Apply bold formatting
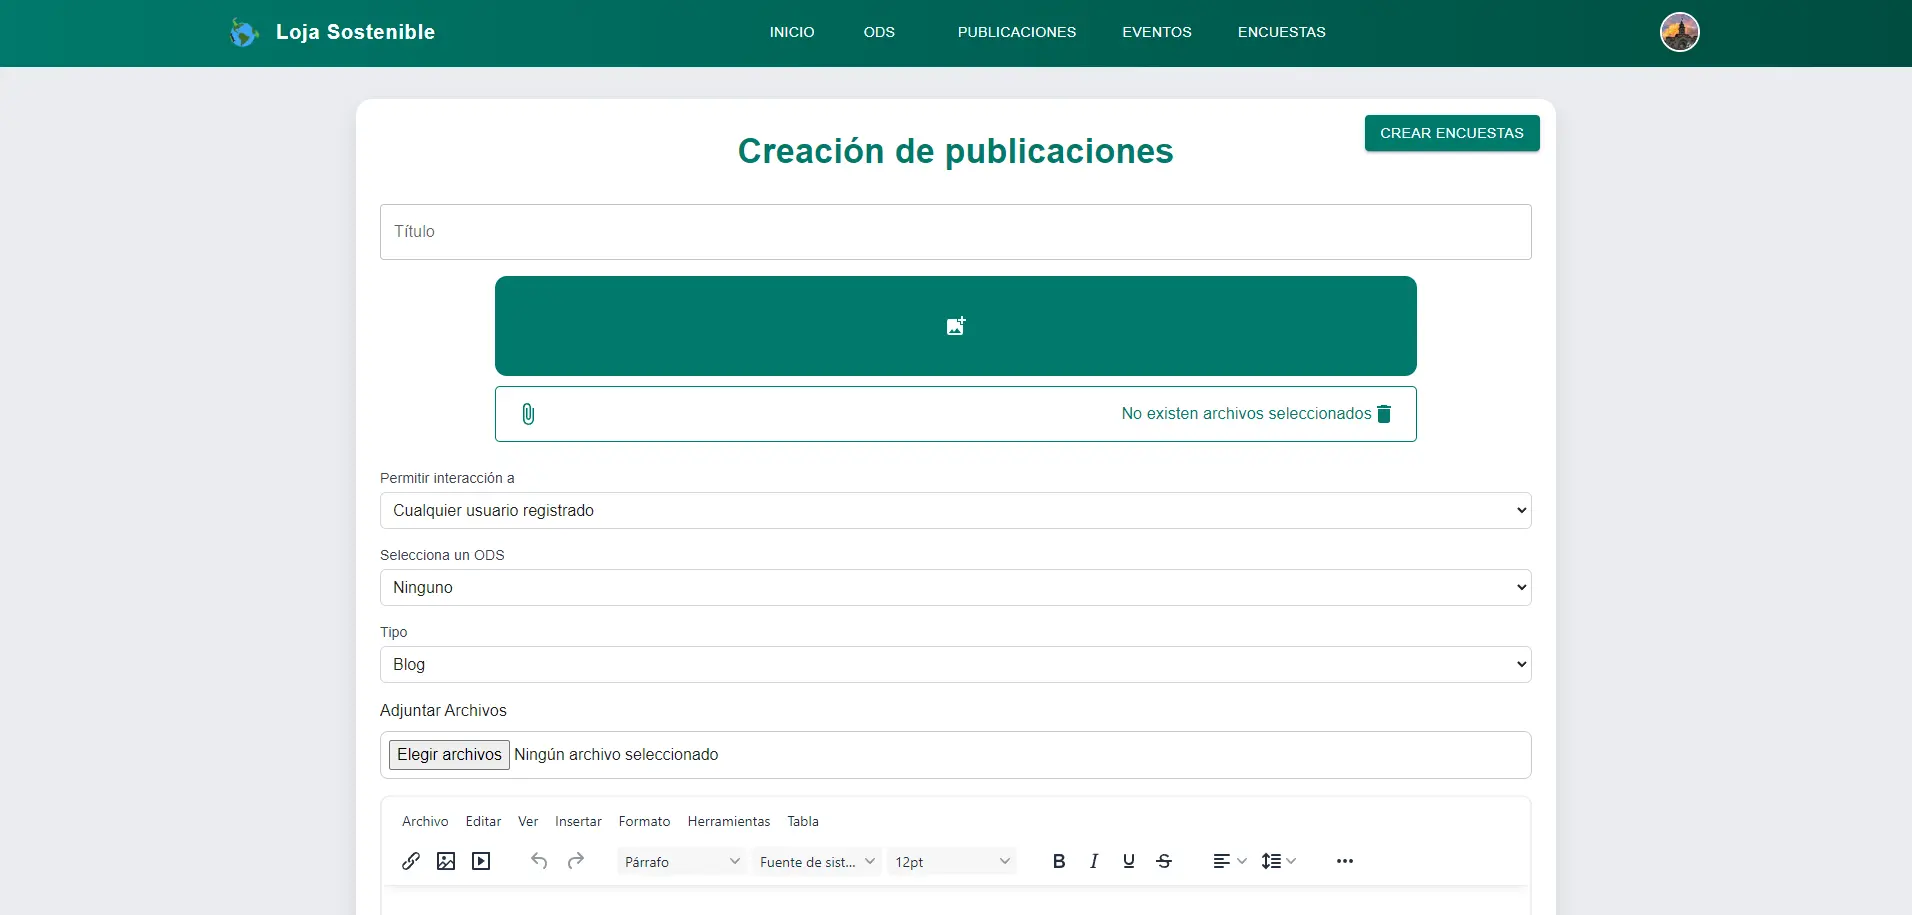 [1059, 861]
